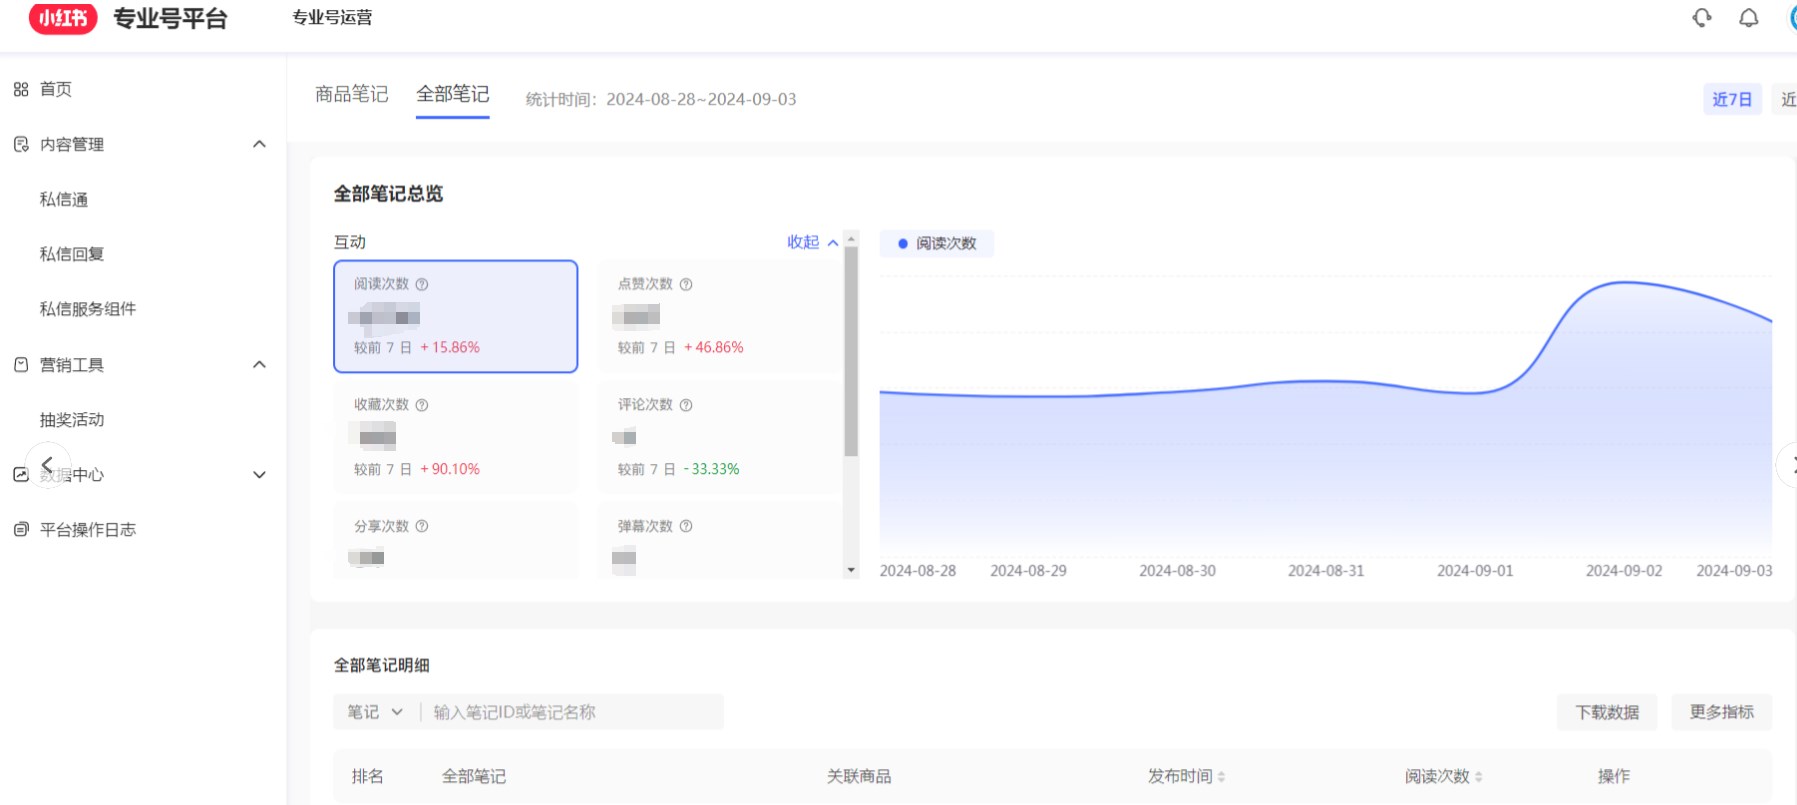Toggle the 阅读次数 chart legend
Image resolution: width=1797 pixels, height=805 pixels.
tap(936, 243)
